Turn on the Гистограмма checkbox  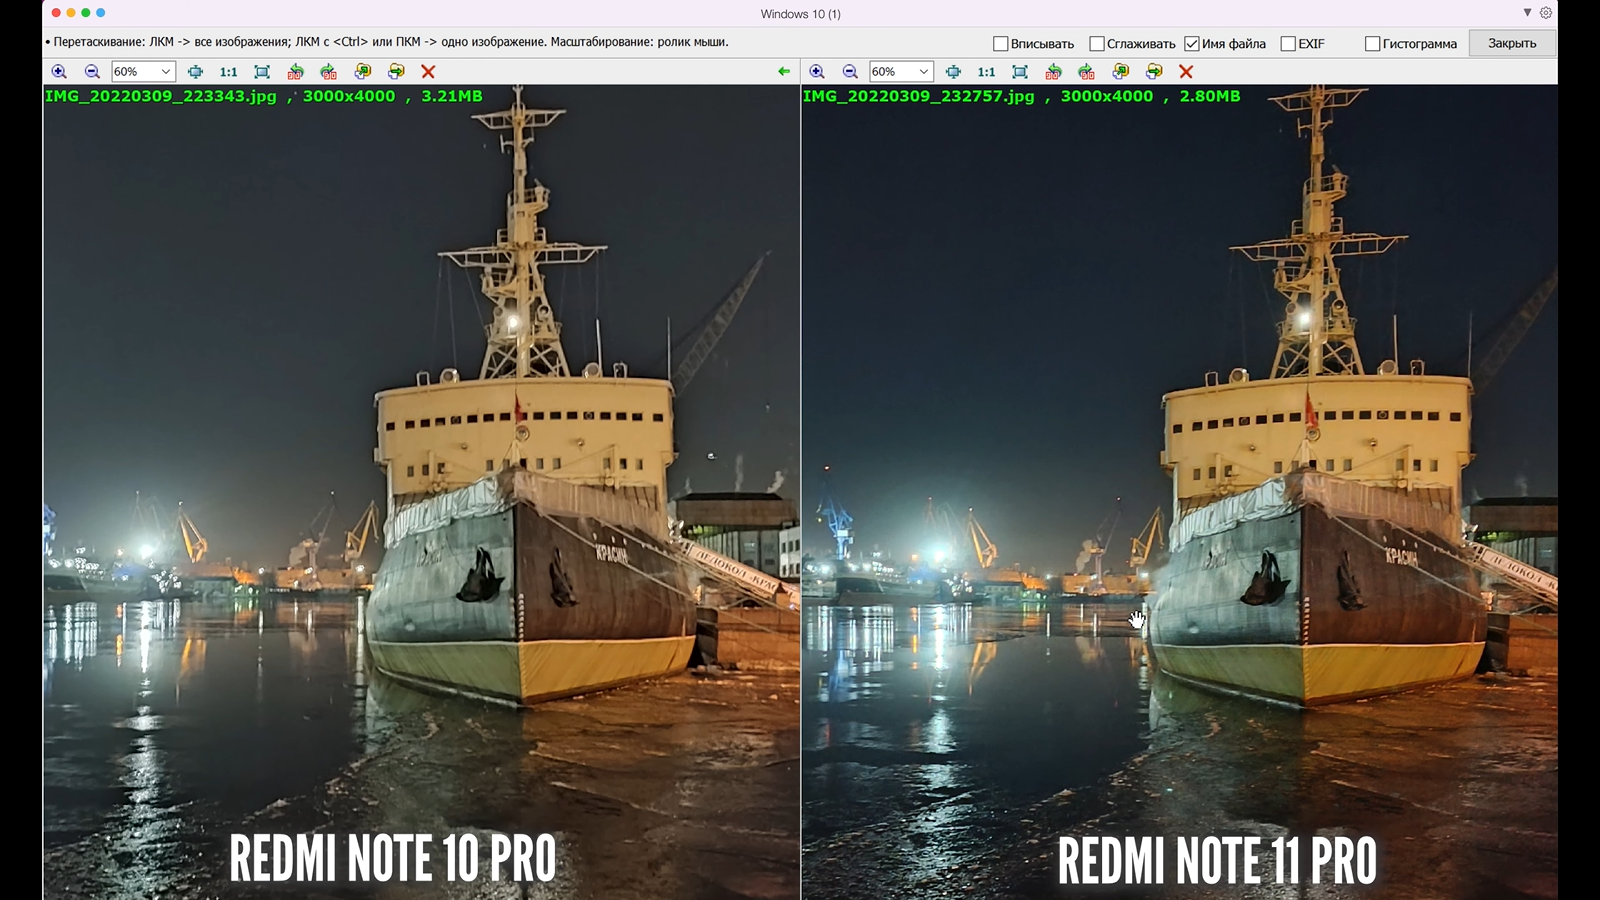tap(1373, 44)
